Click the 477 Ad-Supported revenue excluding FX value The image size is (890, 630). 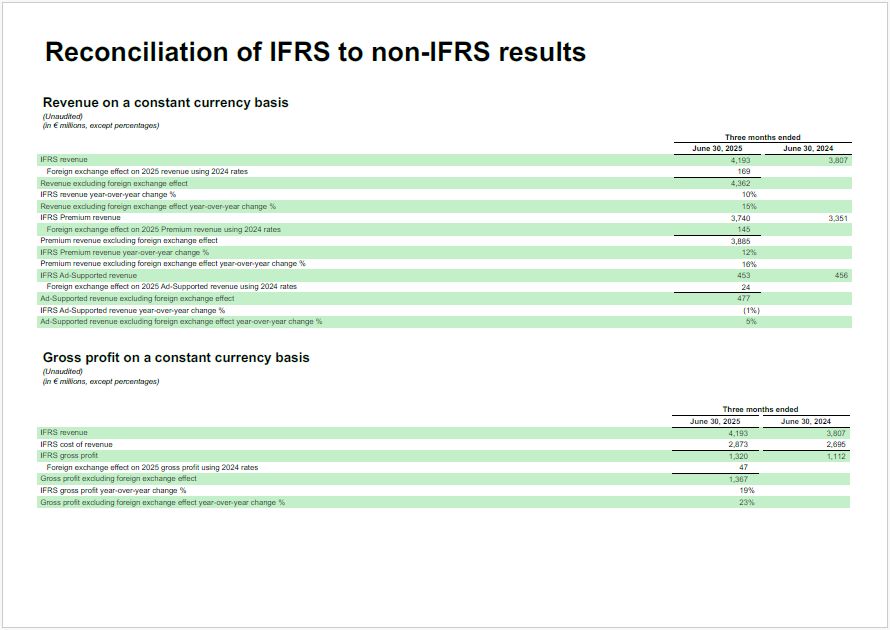coord(743,298)
